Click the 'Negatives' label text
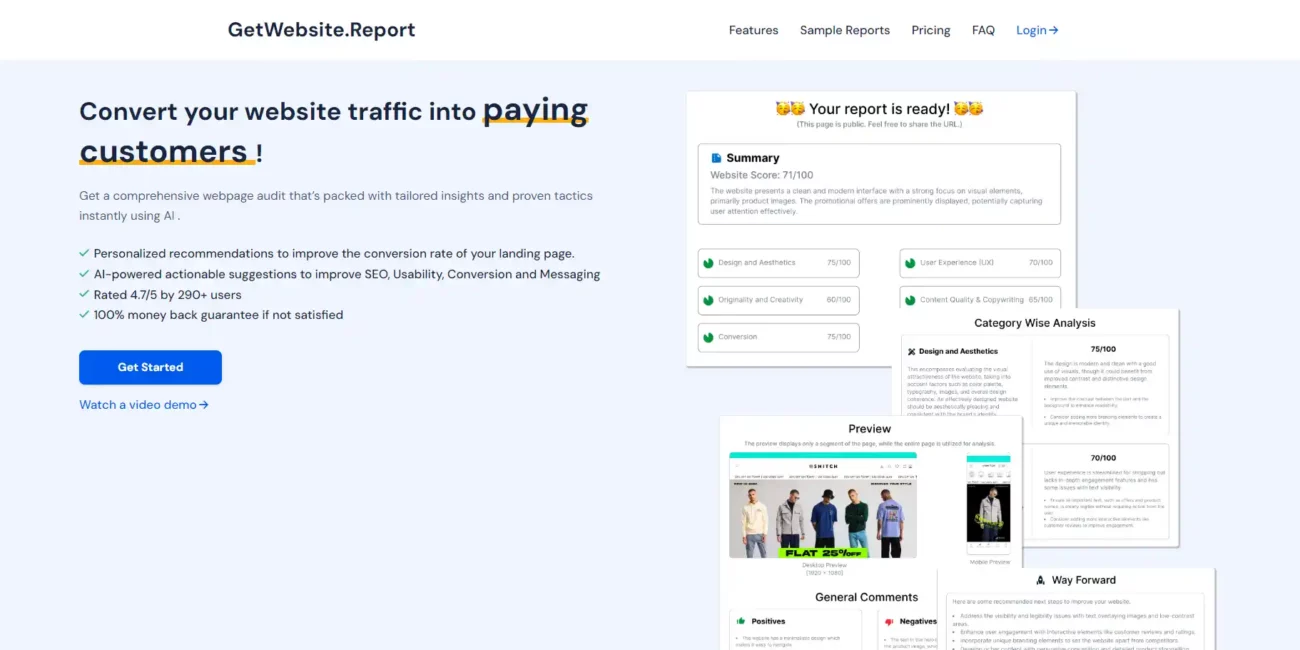The width and height of the screenshot is (1300, 650). pyautogui.click(x=918, y=621)
